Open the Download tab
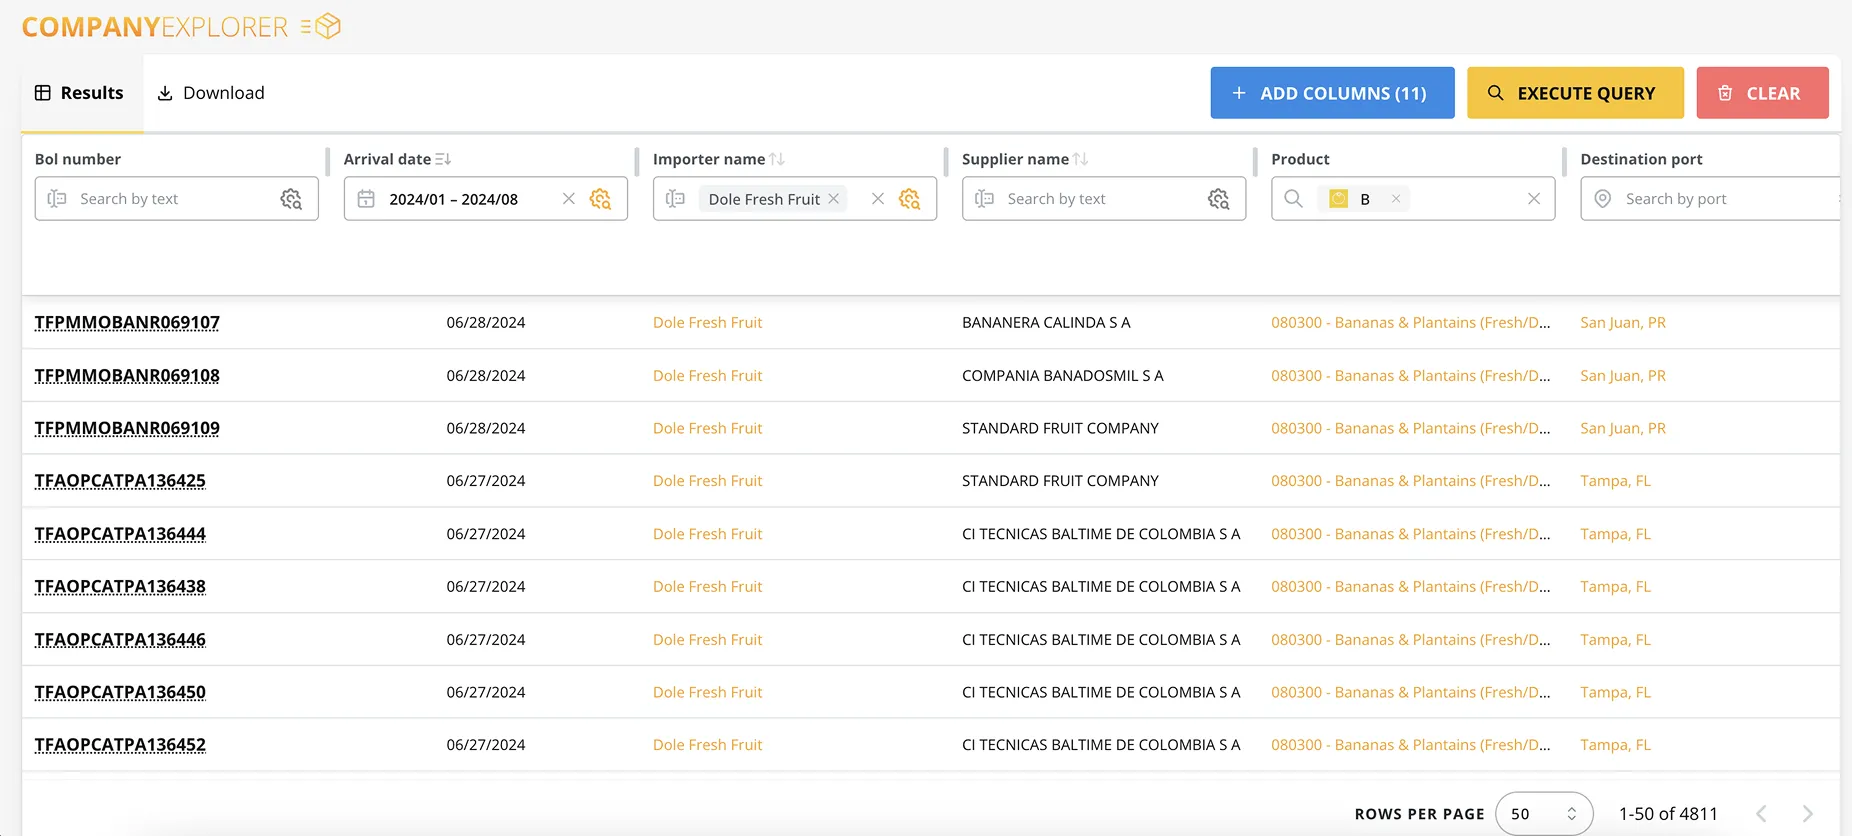1852x836 pixels. click(x=211, y=93)
